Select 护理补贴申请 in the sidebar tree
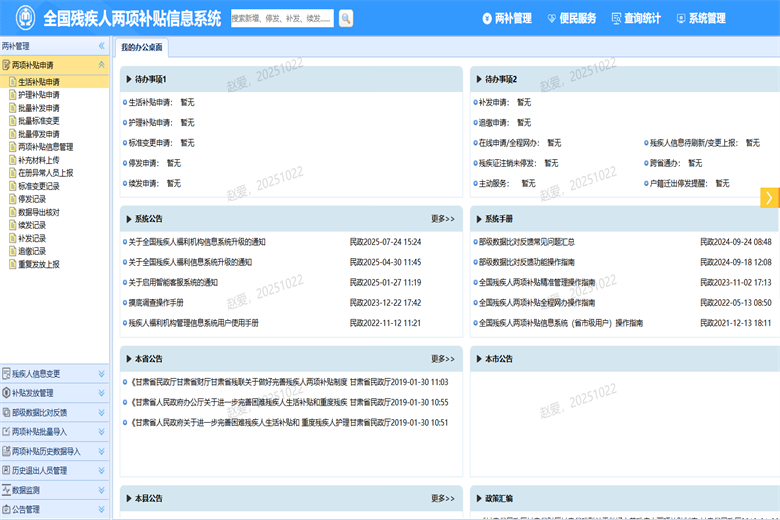This screenshot has width=780, height=520. 38,95
